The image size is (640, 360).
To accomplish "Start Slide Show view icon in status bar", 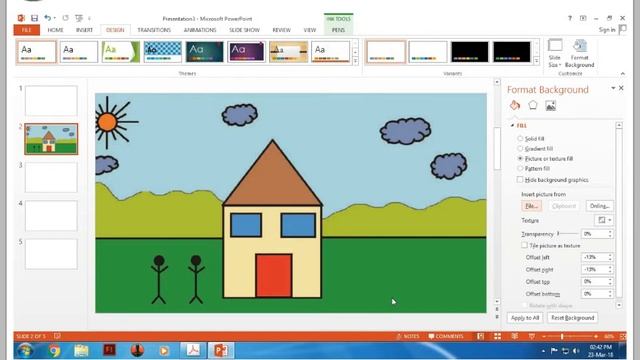I will coord(531,336).
